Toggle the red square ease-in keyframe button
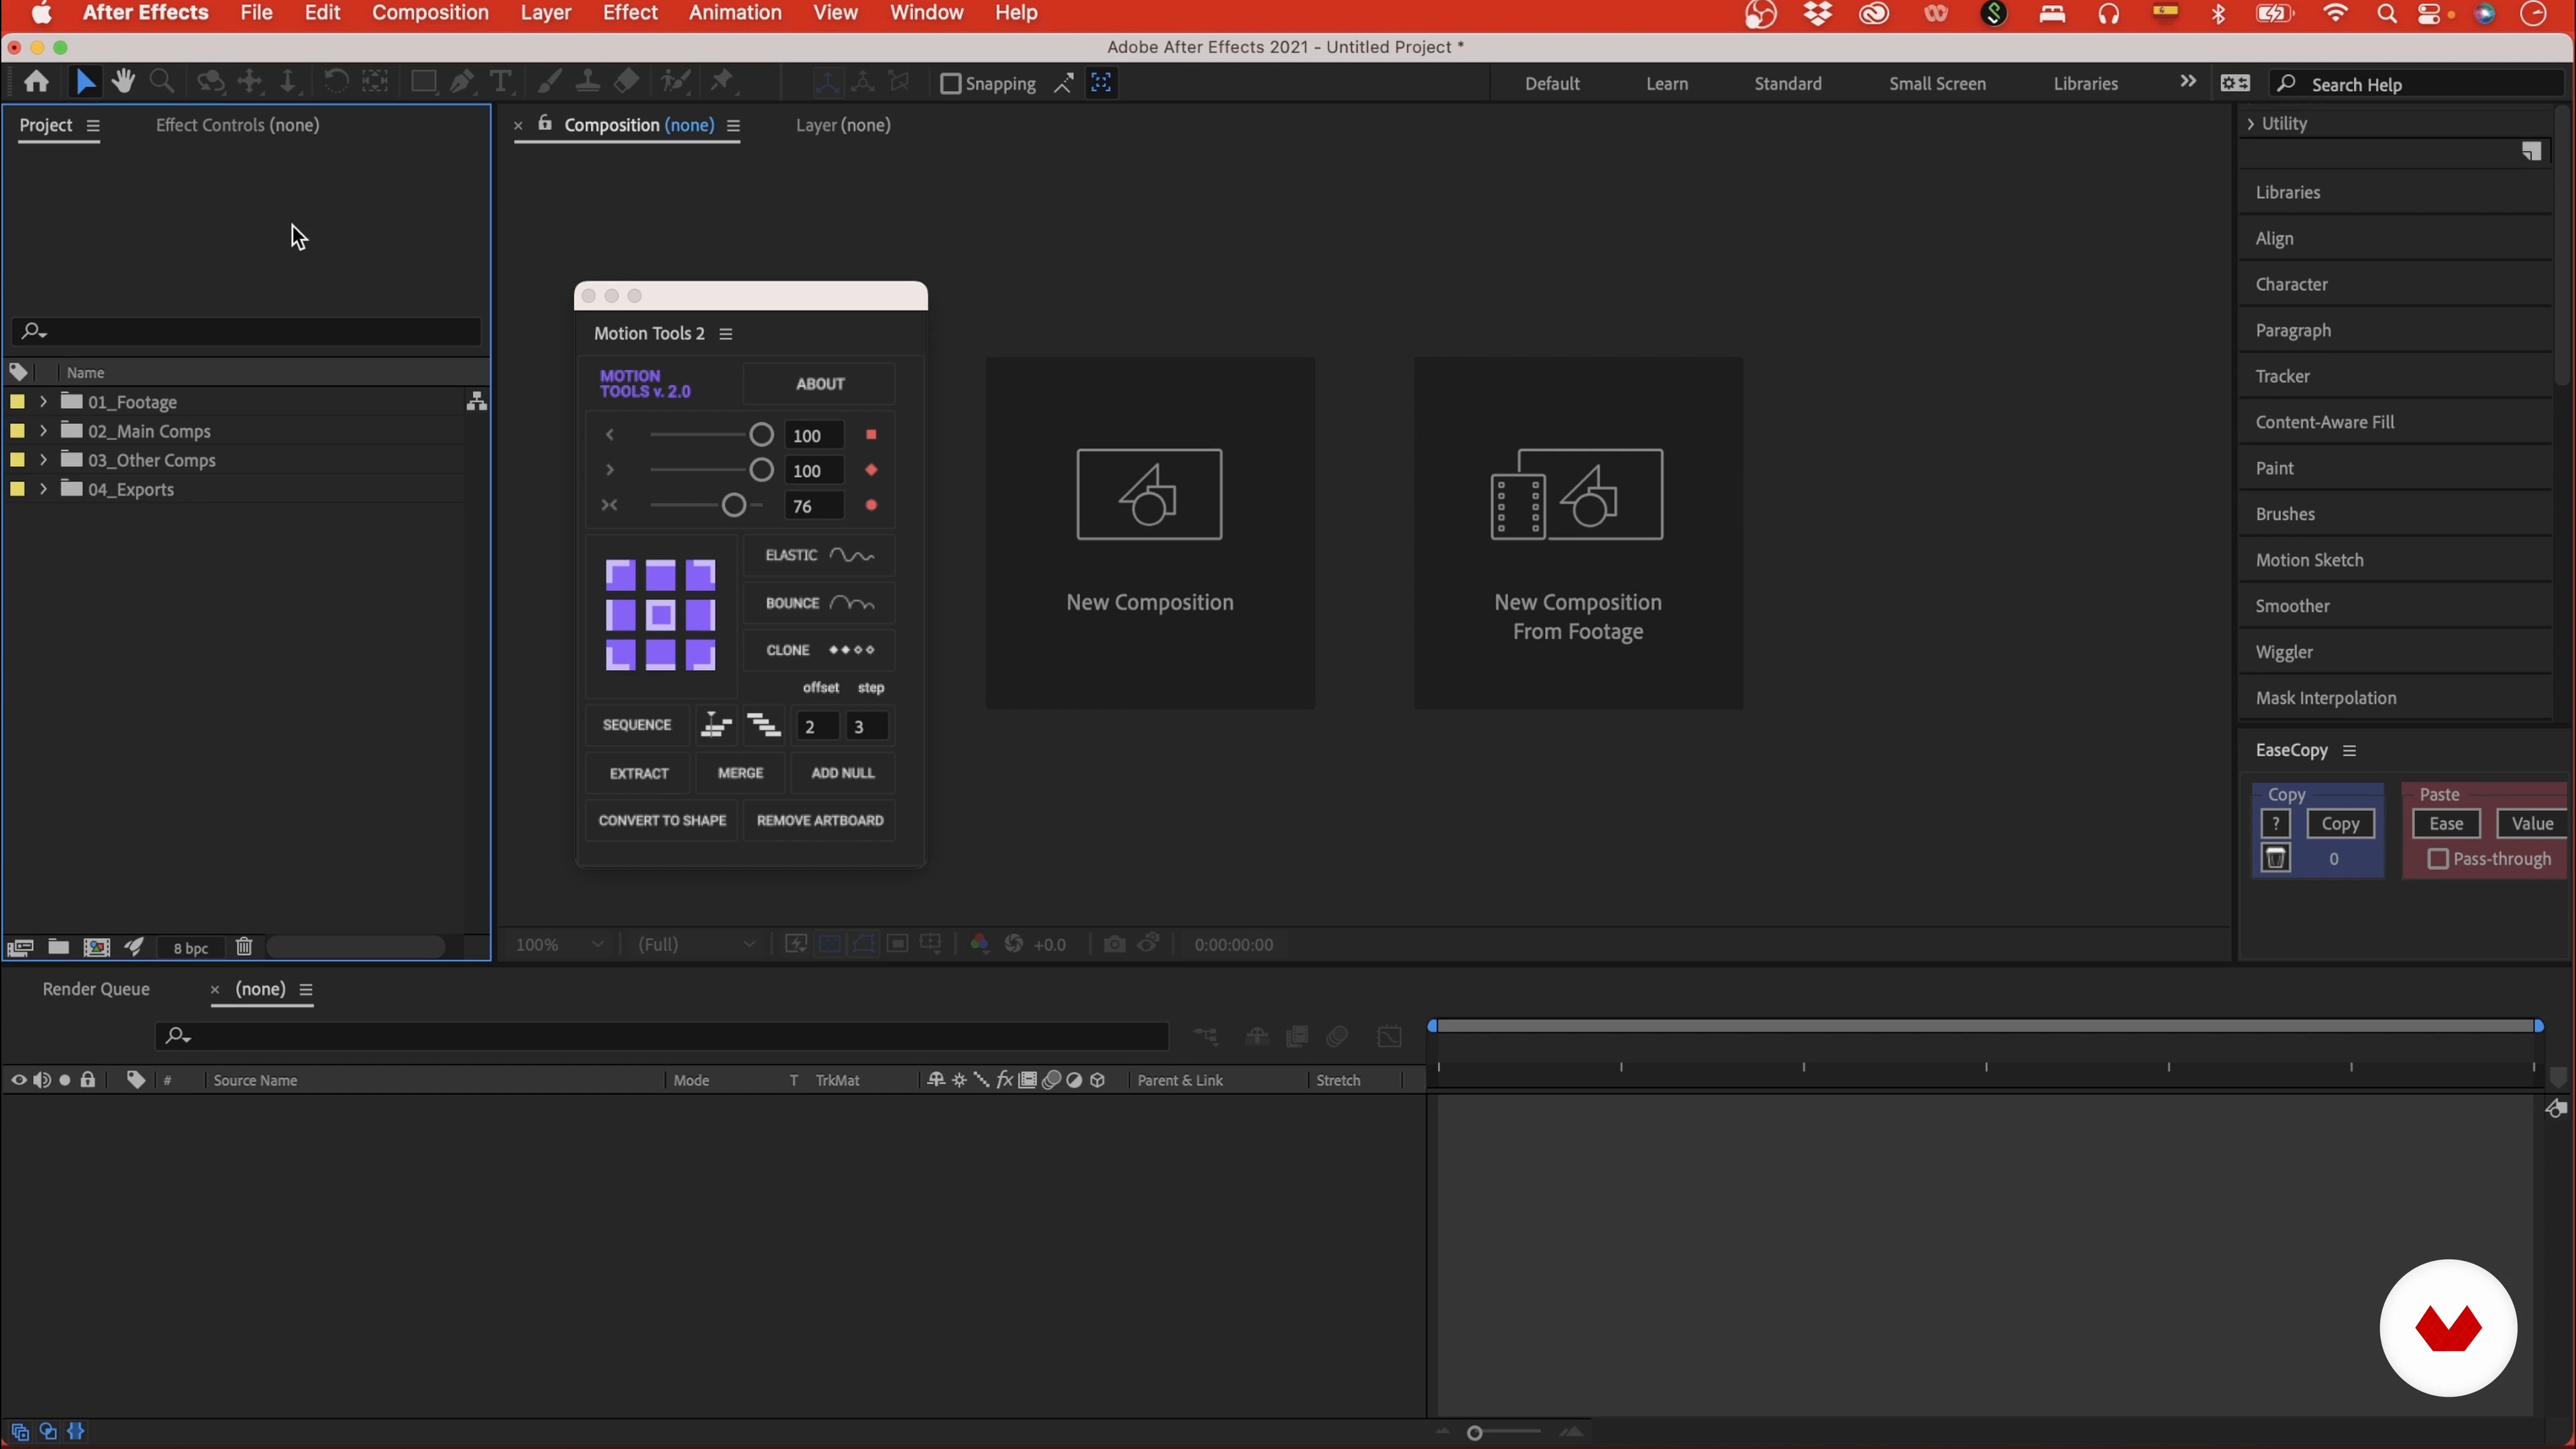Viewport: 2576px width, 1449px height. (x=871, y=435)
